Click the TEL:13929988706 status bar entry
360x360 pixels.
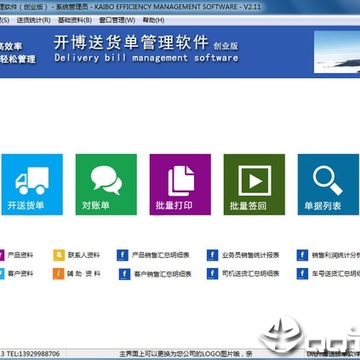tap(33, 353)
